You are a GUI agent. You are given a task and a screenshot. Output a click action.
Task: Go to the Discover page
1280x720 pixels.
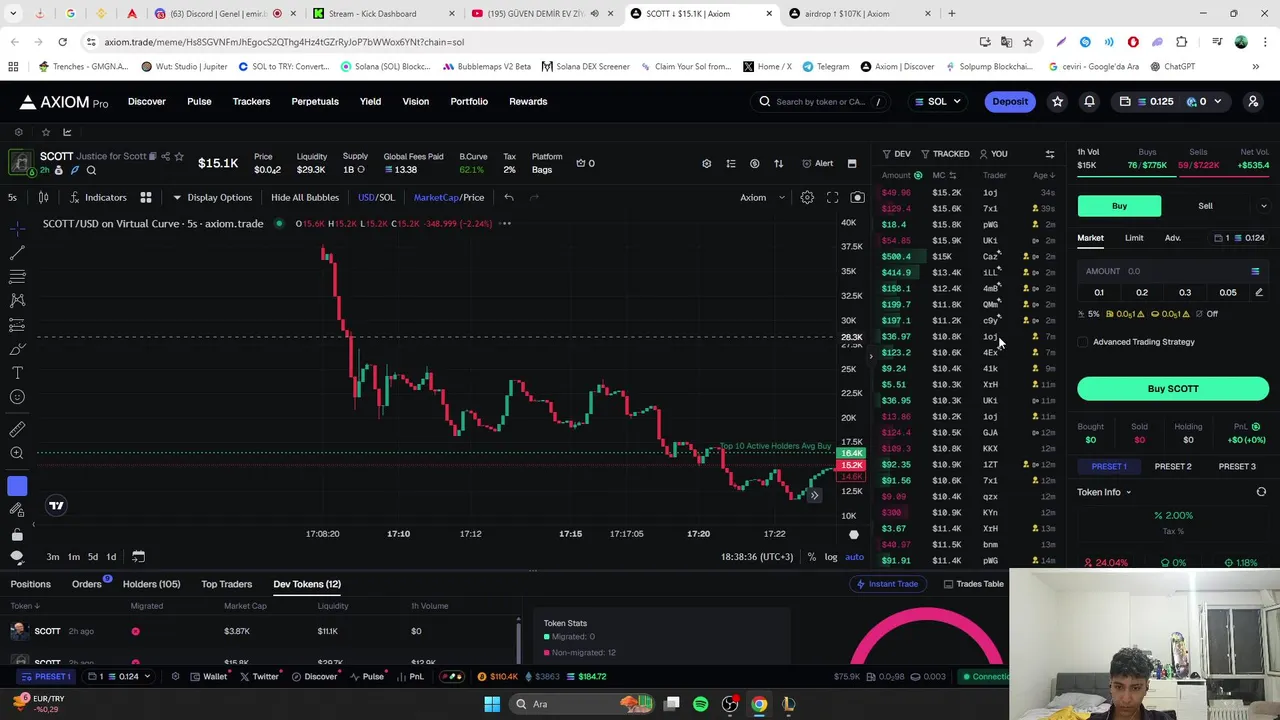tap(146, 101)
